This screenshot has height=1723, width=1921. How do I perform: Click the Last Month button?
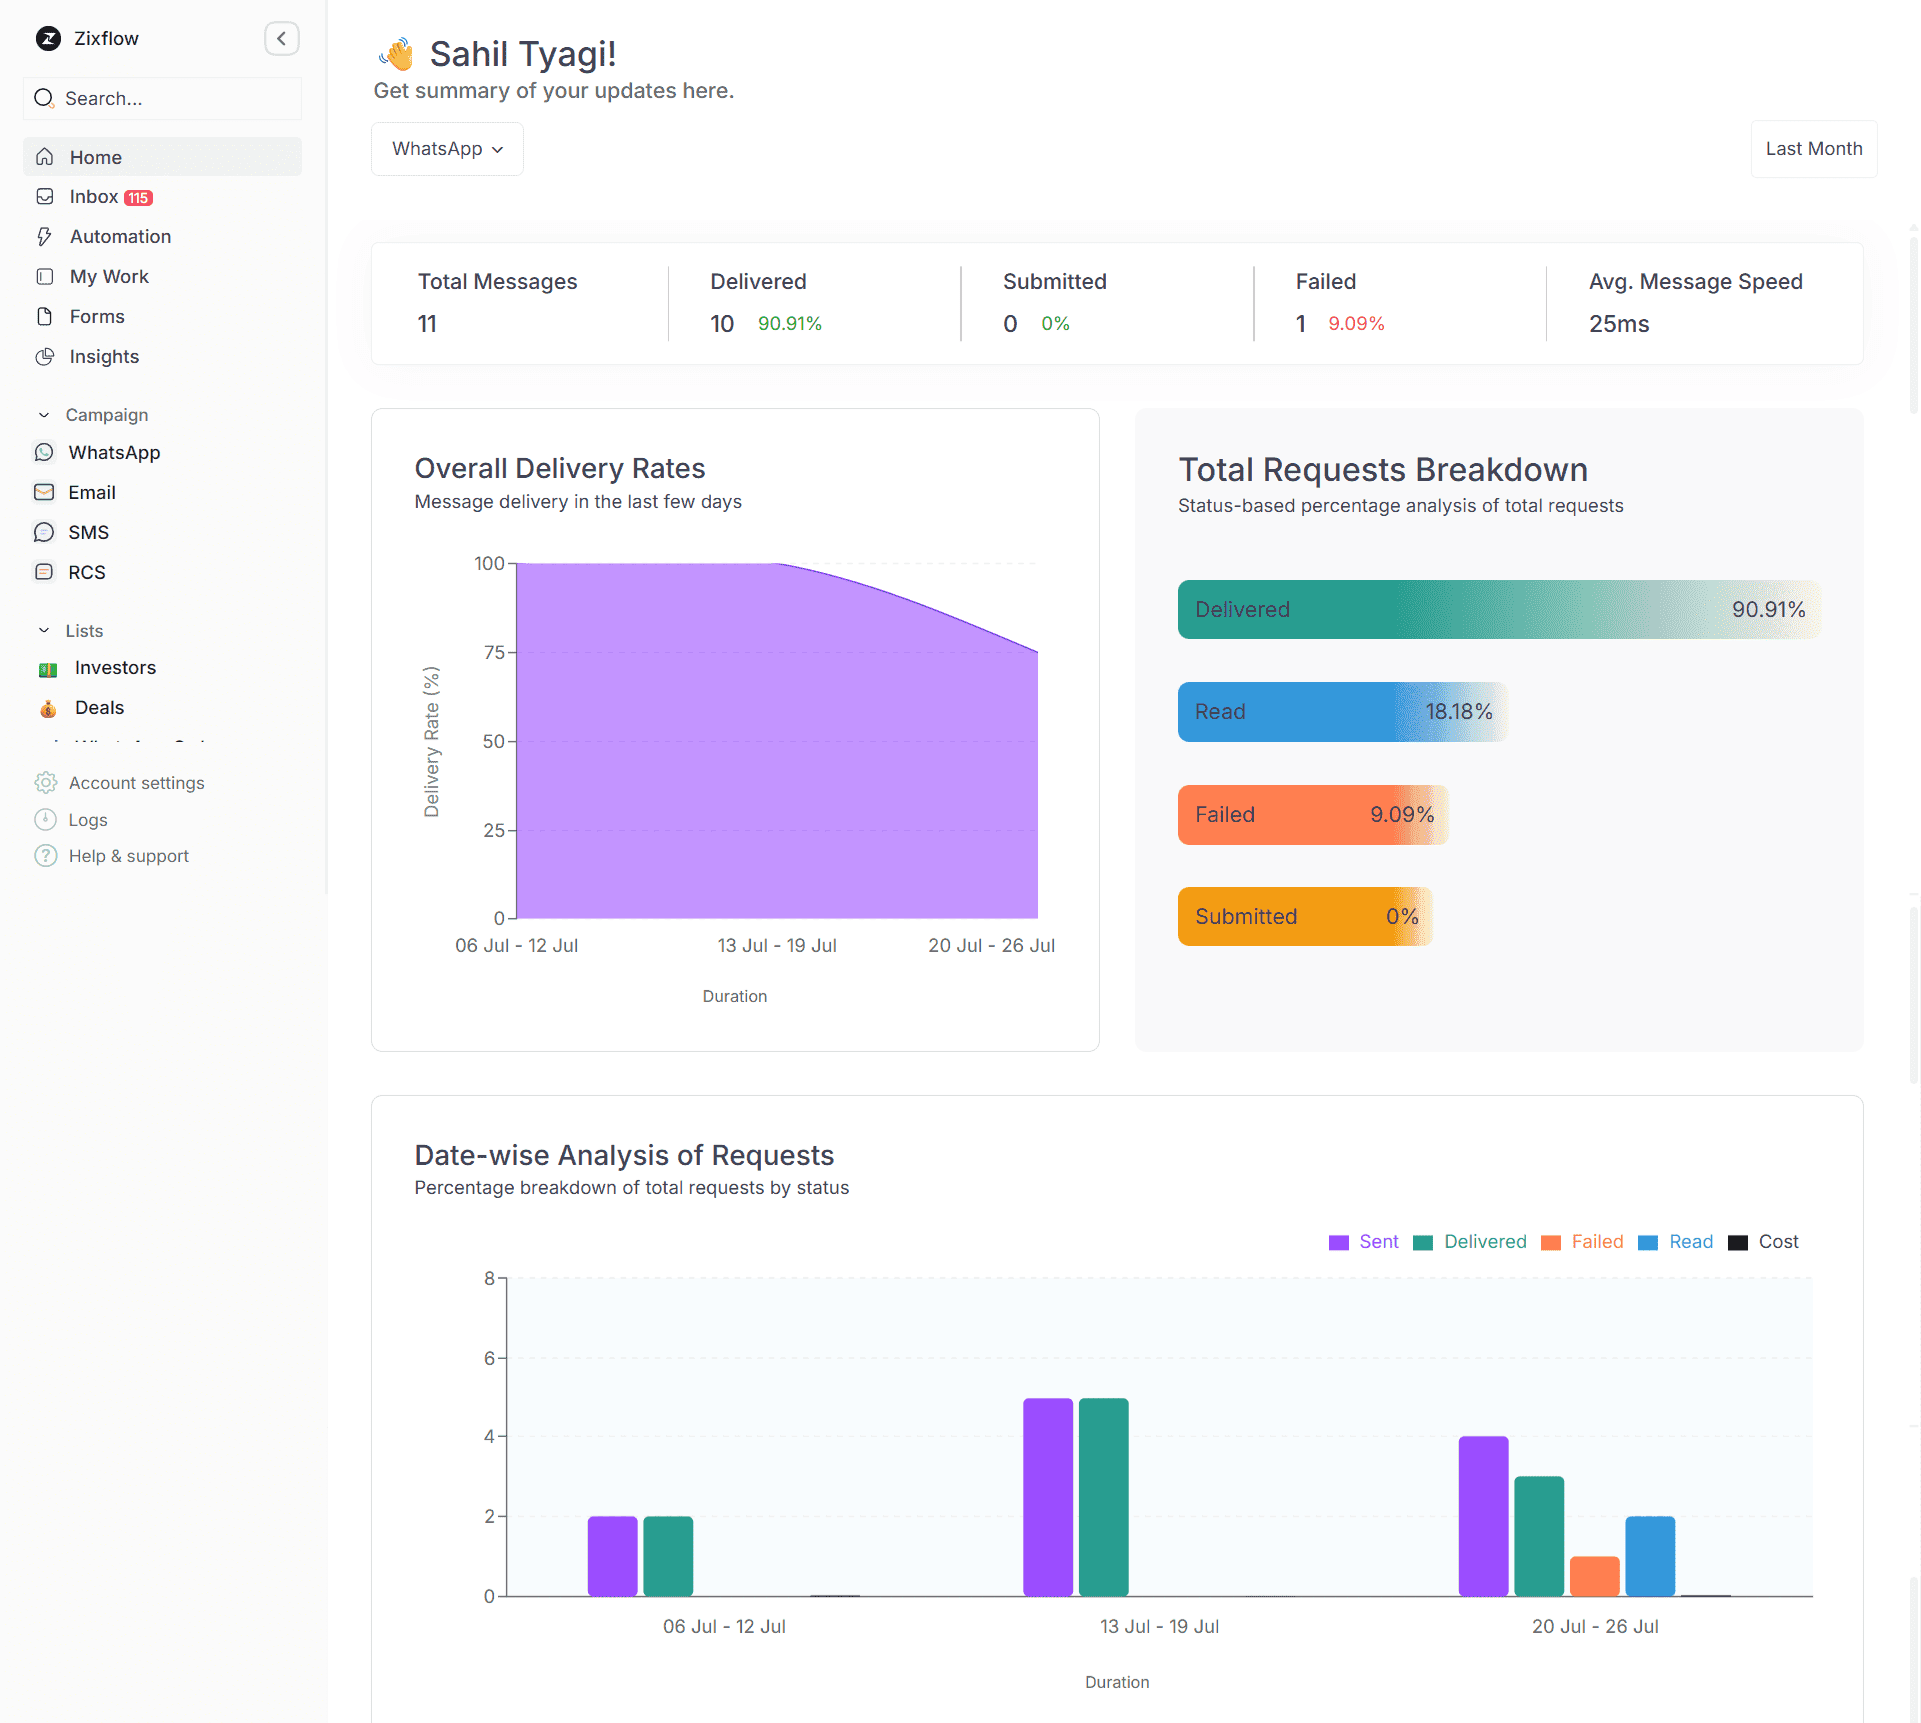point(1813,148)
